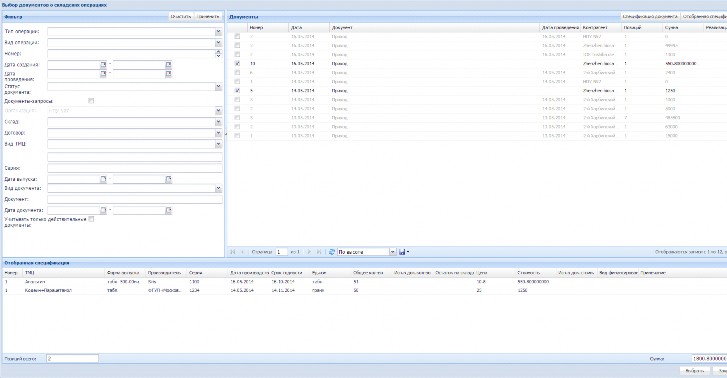The height and width of the screenshot is (378, 727).
Task: Select the 'Аспирин' specification row
Action: [x=364, y=282]
